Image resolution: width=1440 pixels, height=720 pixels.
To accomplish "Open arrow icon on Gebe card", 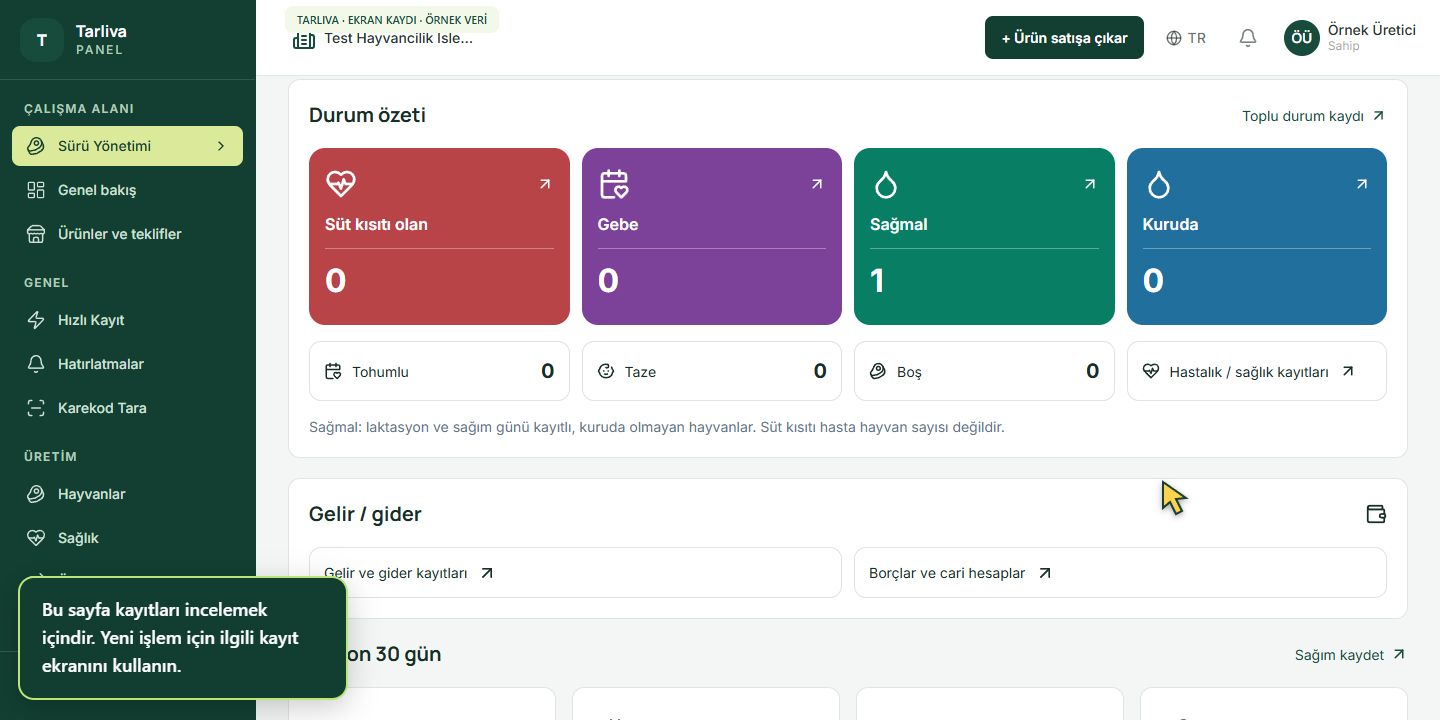I will [x=817, y=184].
